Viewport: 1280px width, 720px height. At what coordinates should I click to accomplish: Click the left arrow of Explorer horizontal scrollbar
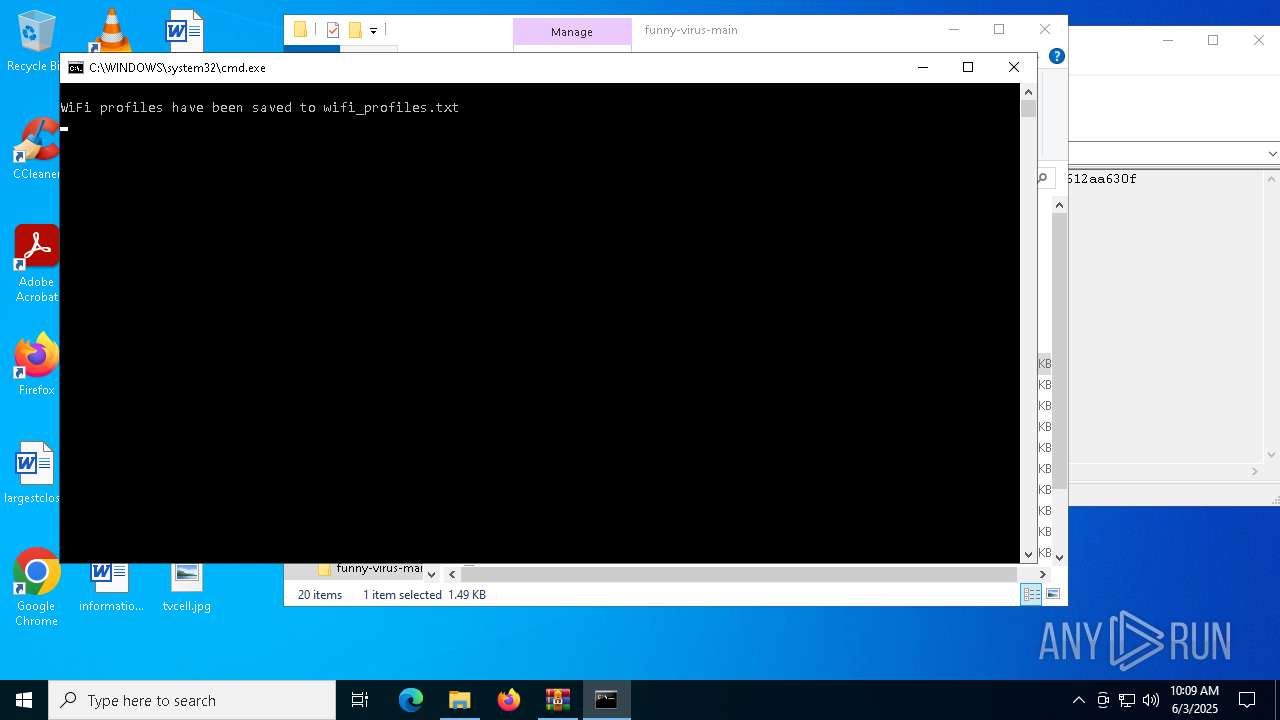(x=452, y=574)
